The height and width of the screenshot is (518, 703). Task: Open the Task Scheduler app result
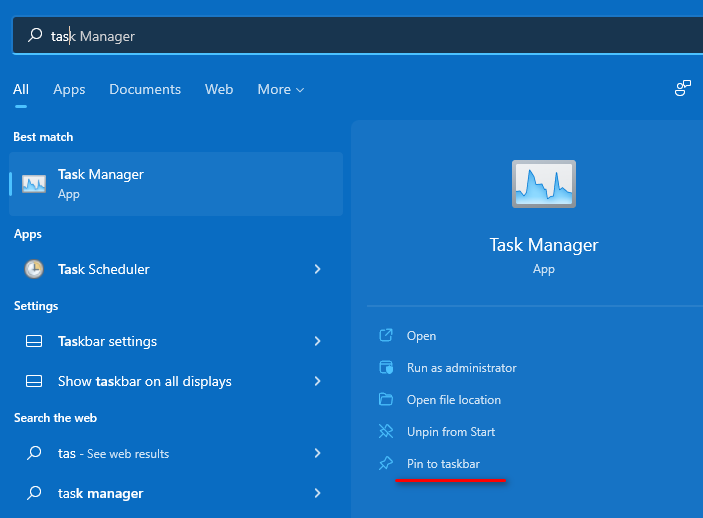click(x=176, y=269)
